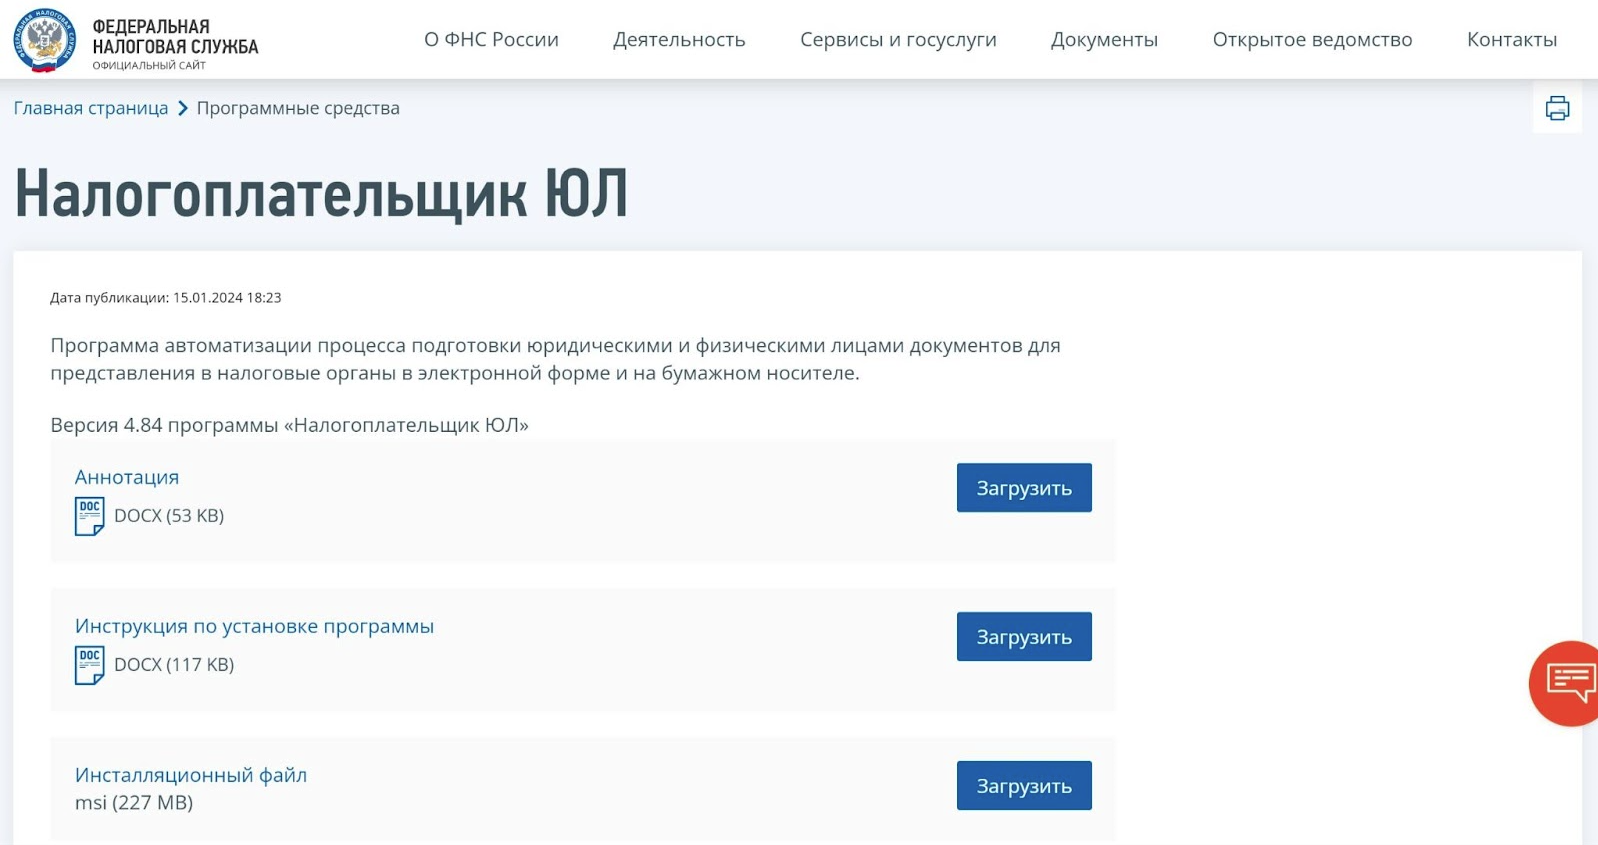Click the DOC file icon under Аннотация
Screen dimensions: 1598x845
(x=89, y=516)
